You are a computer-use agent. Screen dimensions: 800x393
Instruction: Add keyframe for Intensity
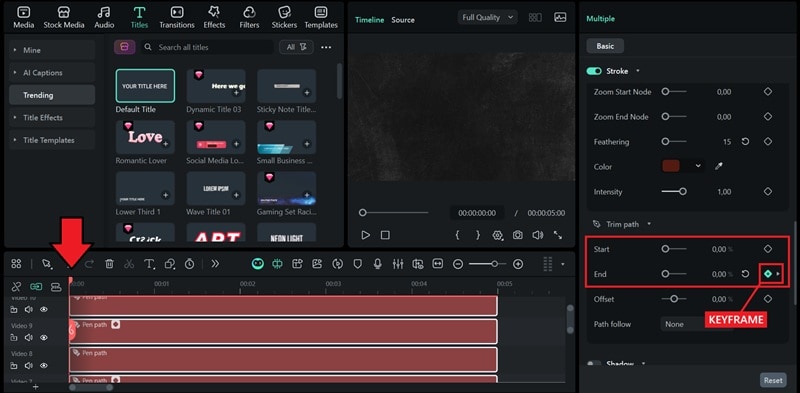click(x=768, y=191)
